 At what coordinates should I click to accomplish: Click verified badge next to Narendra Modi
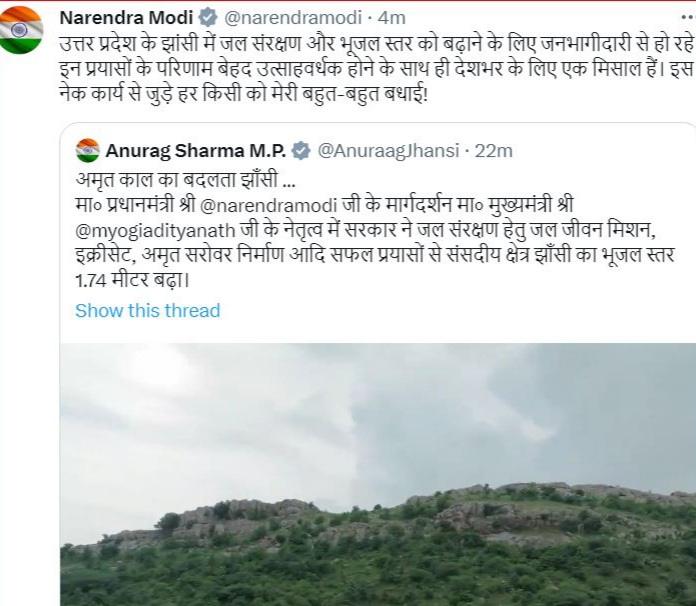pyautogui.click(x=208, y=18)
